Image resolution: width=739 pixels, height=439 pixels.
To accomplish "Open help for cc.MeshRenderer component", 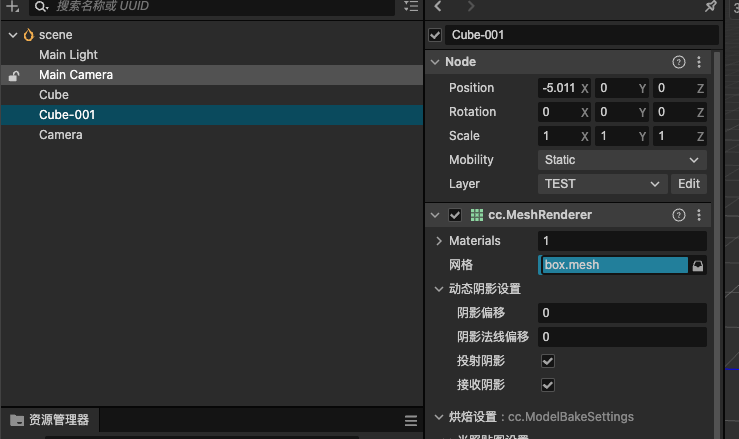I will coord(679,215).
